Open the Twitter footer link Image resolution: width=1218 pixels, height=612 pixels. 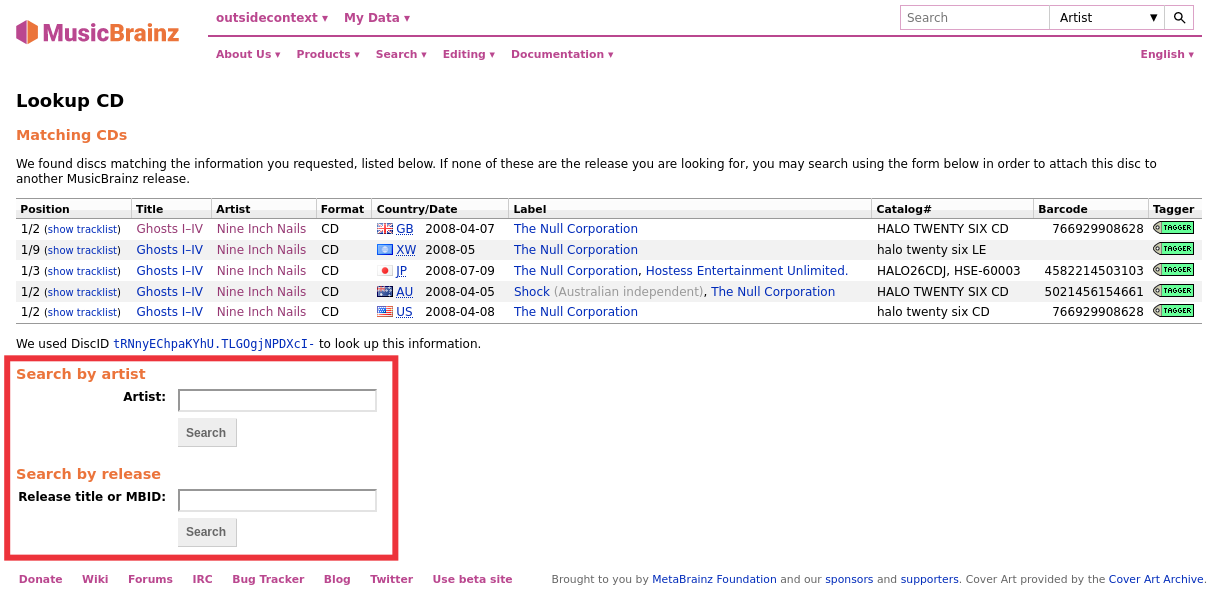click(x=391, y=579)
